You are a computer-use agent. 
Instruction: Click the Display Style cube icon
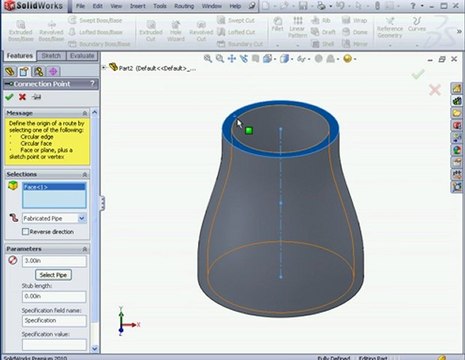tap(284, 59)
